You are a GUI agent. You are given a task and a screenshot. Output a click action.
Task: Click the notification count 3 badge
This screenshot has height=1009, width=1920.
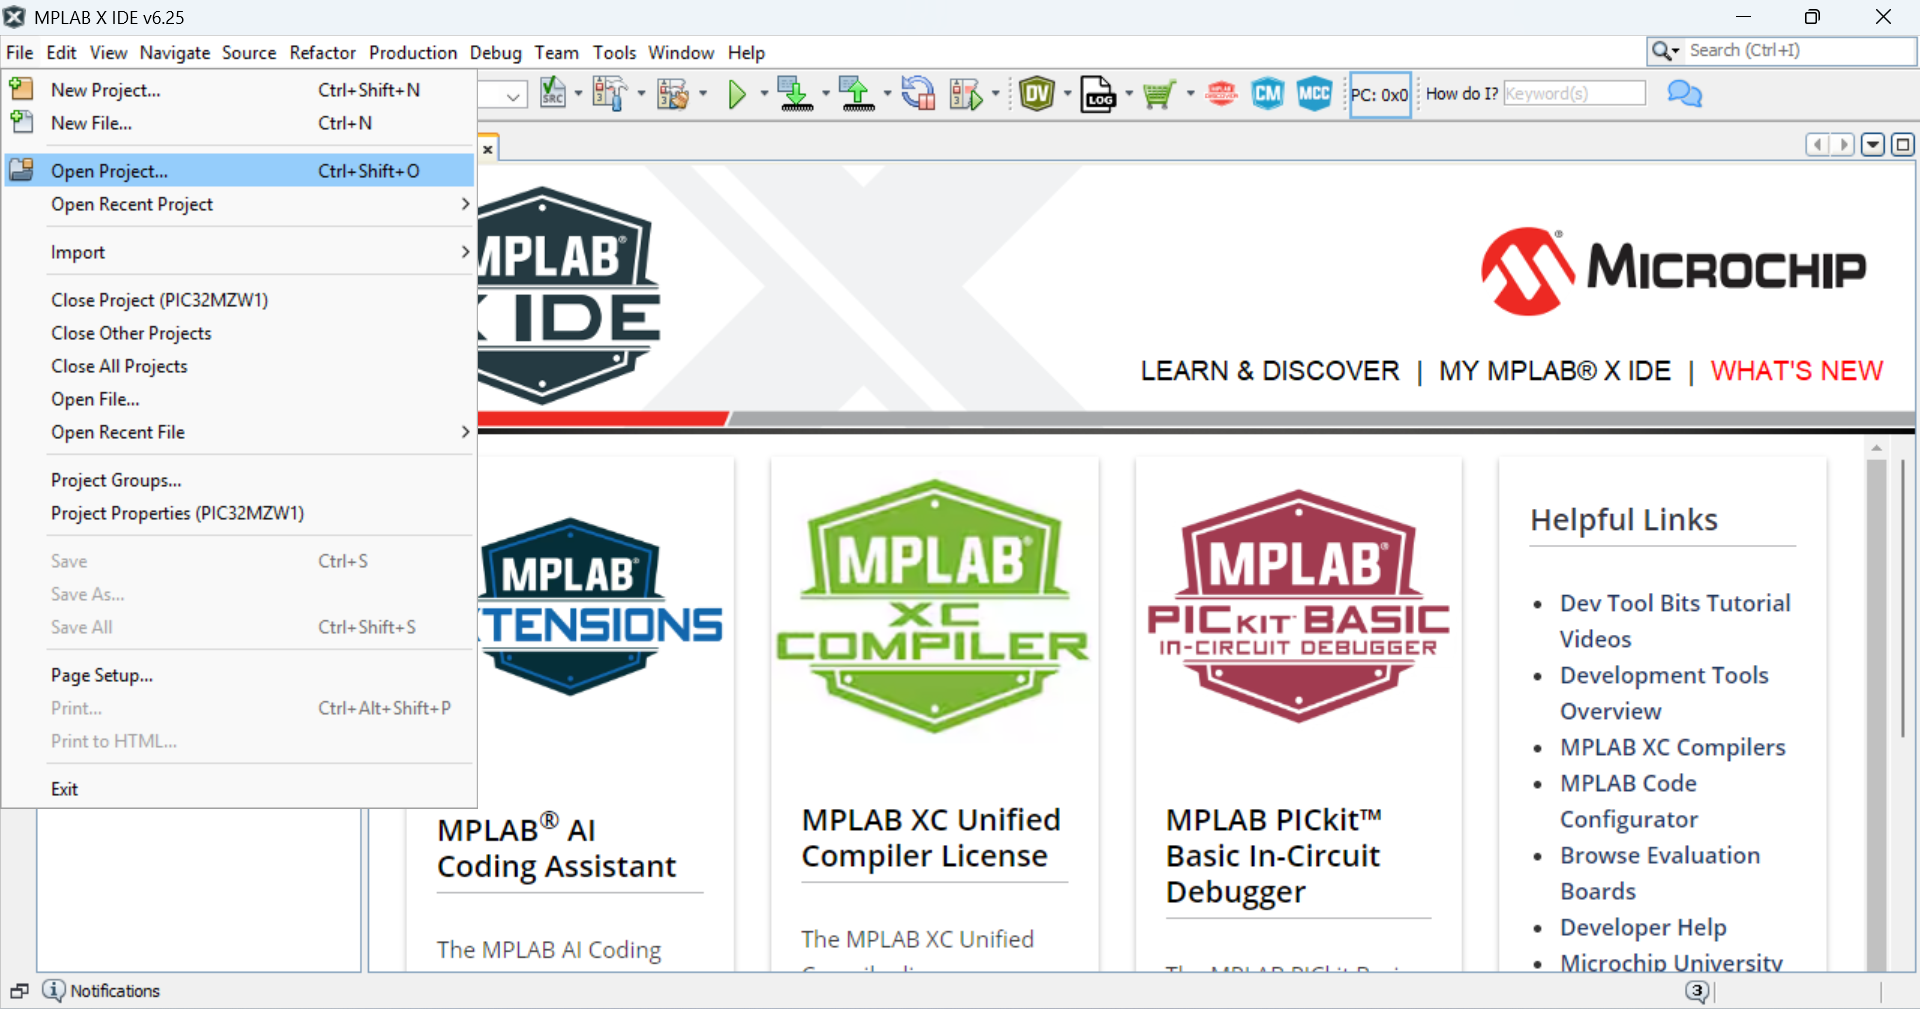click(x=1697, y=991)
